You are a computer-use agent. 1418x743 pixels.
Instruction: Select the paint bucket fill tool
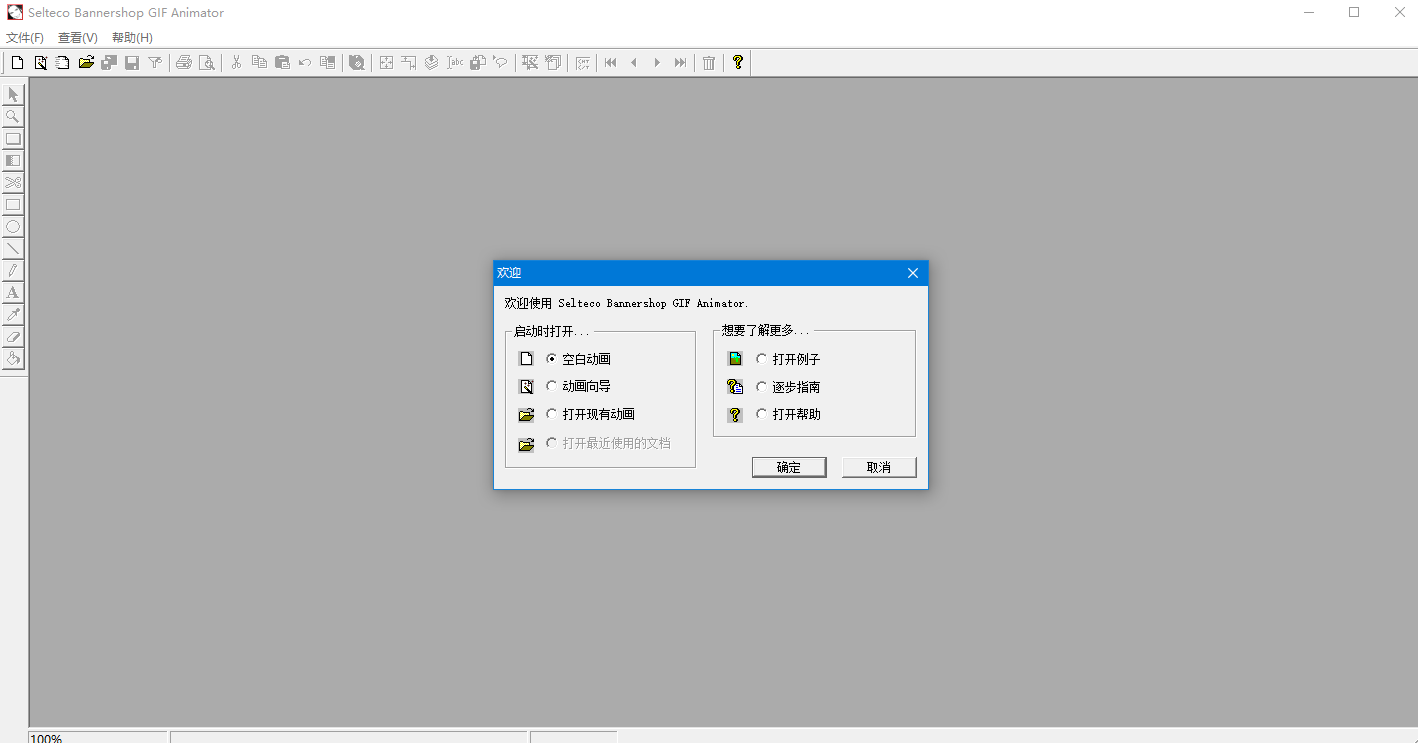click(x=13, y=359)
